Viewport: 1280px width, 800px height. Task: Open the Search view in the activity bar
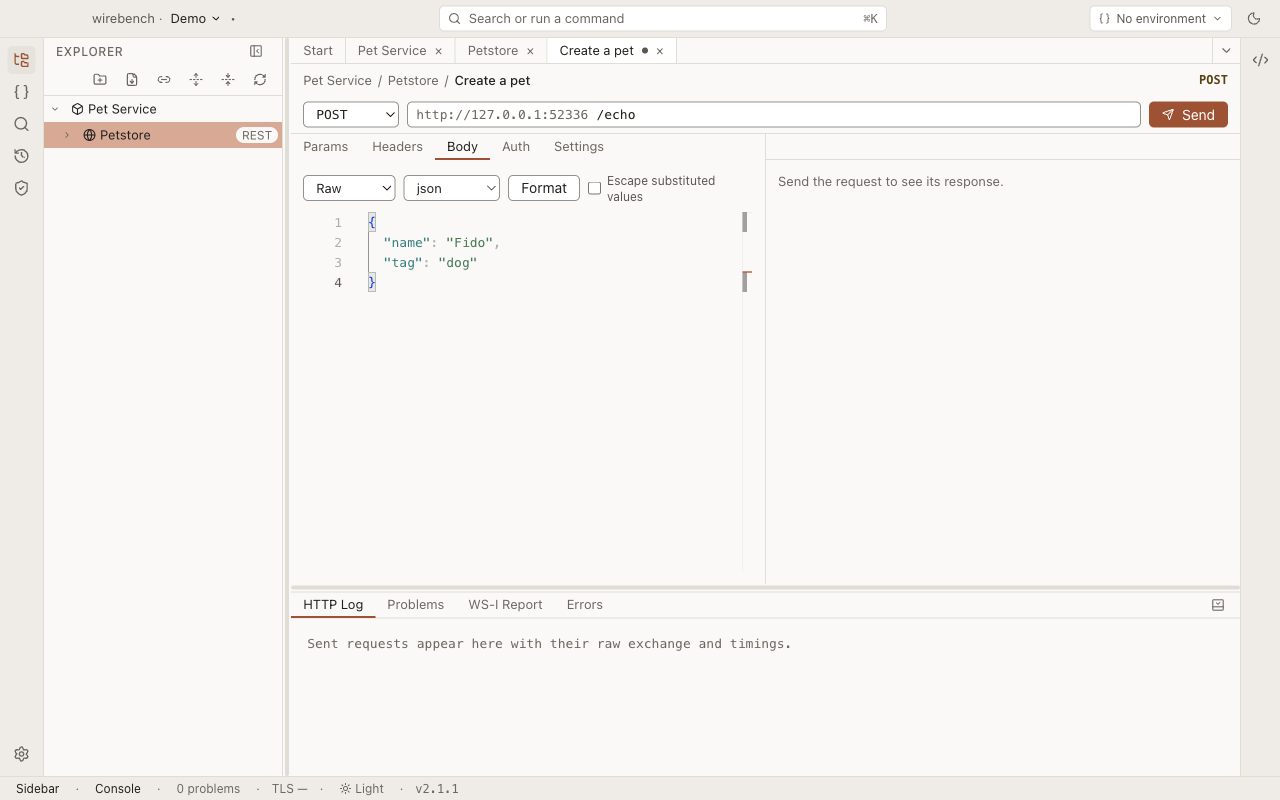(x=21, y=124)
